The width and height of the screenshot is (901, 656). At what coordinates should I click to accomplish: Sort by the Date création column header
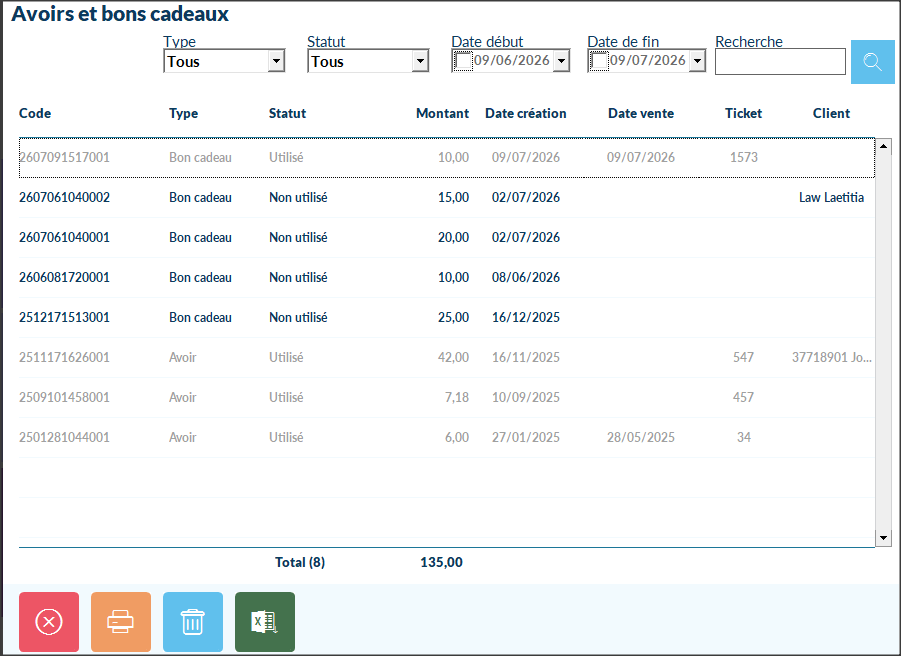(526, 113)
